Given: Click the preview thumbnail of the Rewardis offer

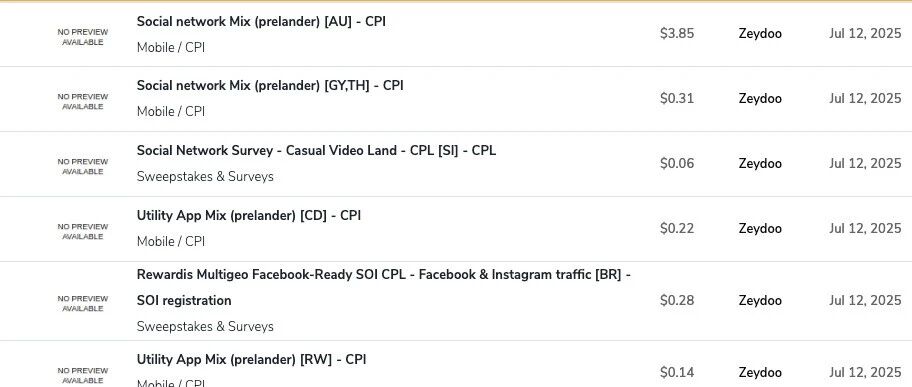Looking at the screenshot, I should (x=83, y=304).
